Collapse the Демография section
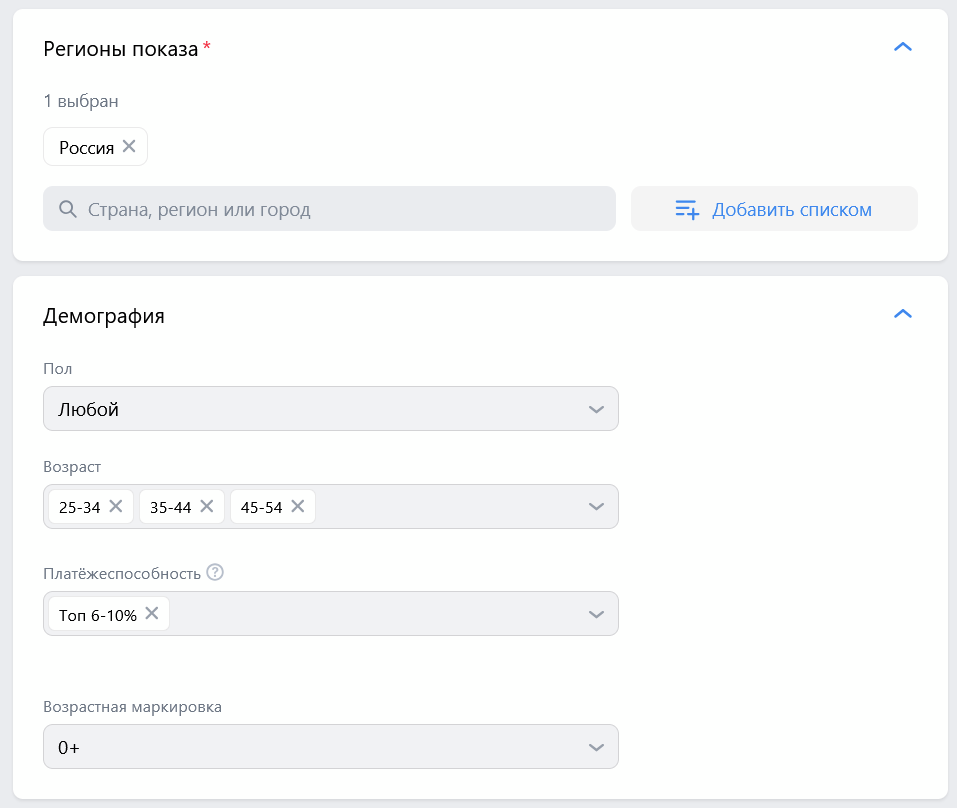Image resolution: width=957 pixels, height=808 pixels. point(903,314)
